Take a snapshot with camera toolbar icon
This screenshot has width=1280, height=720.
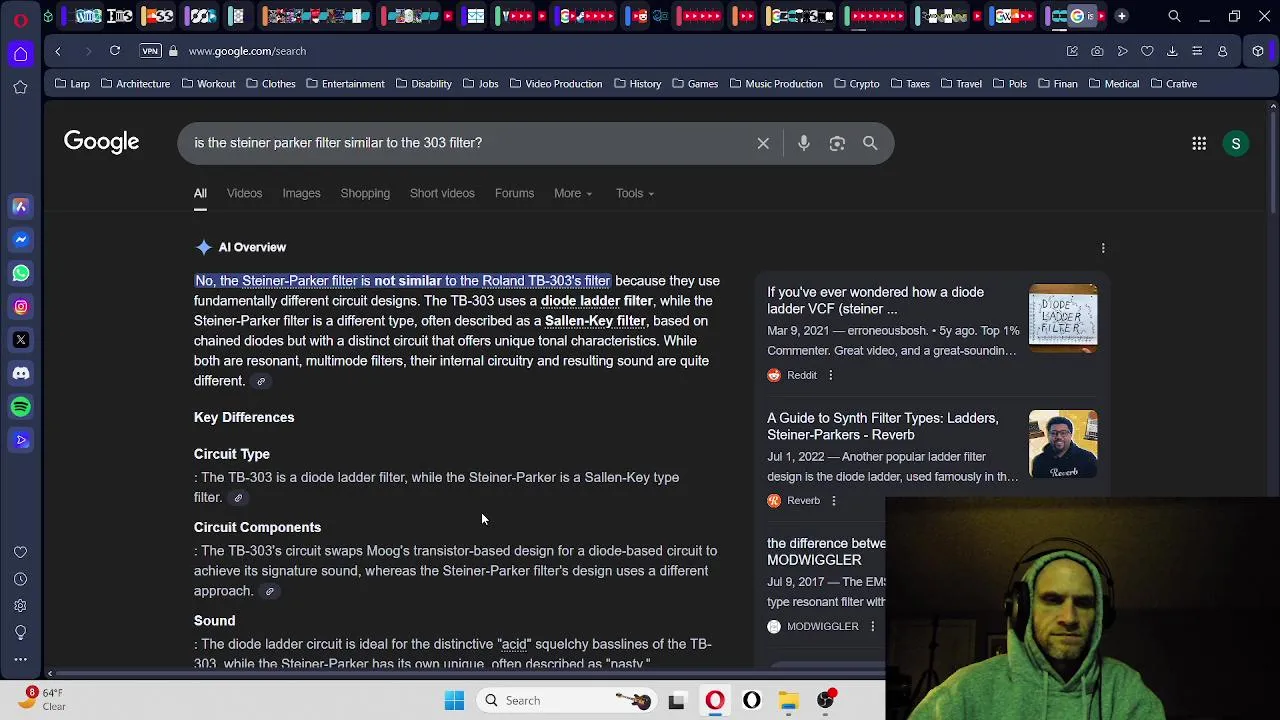tap(1097, 51)
